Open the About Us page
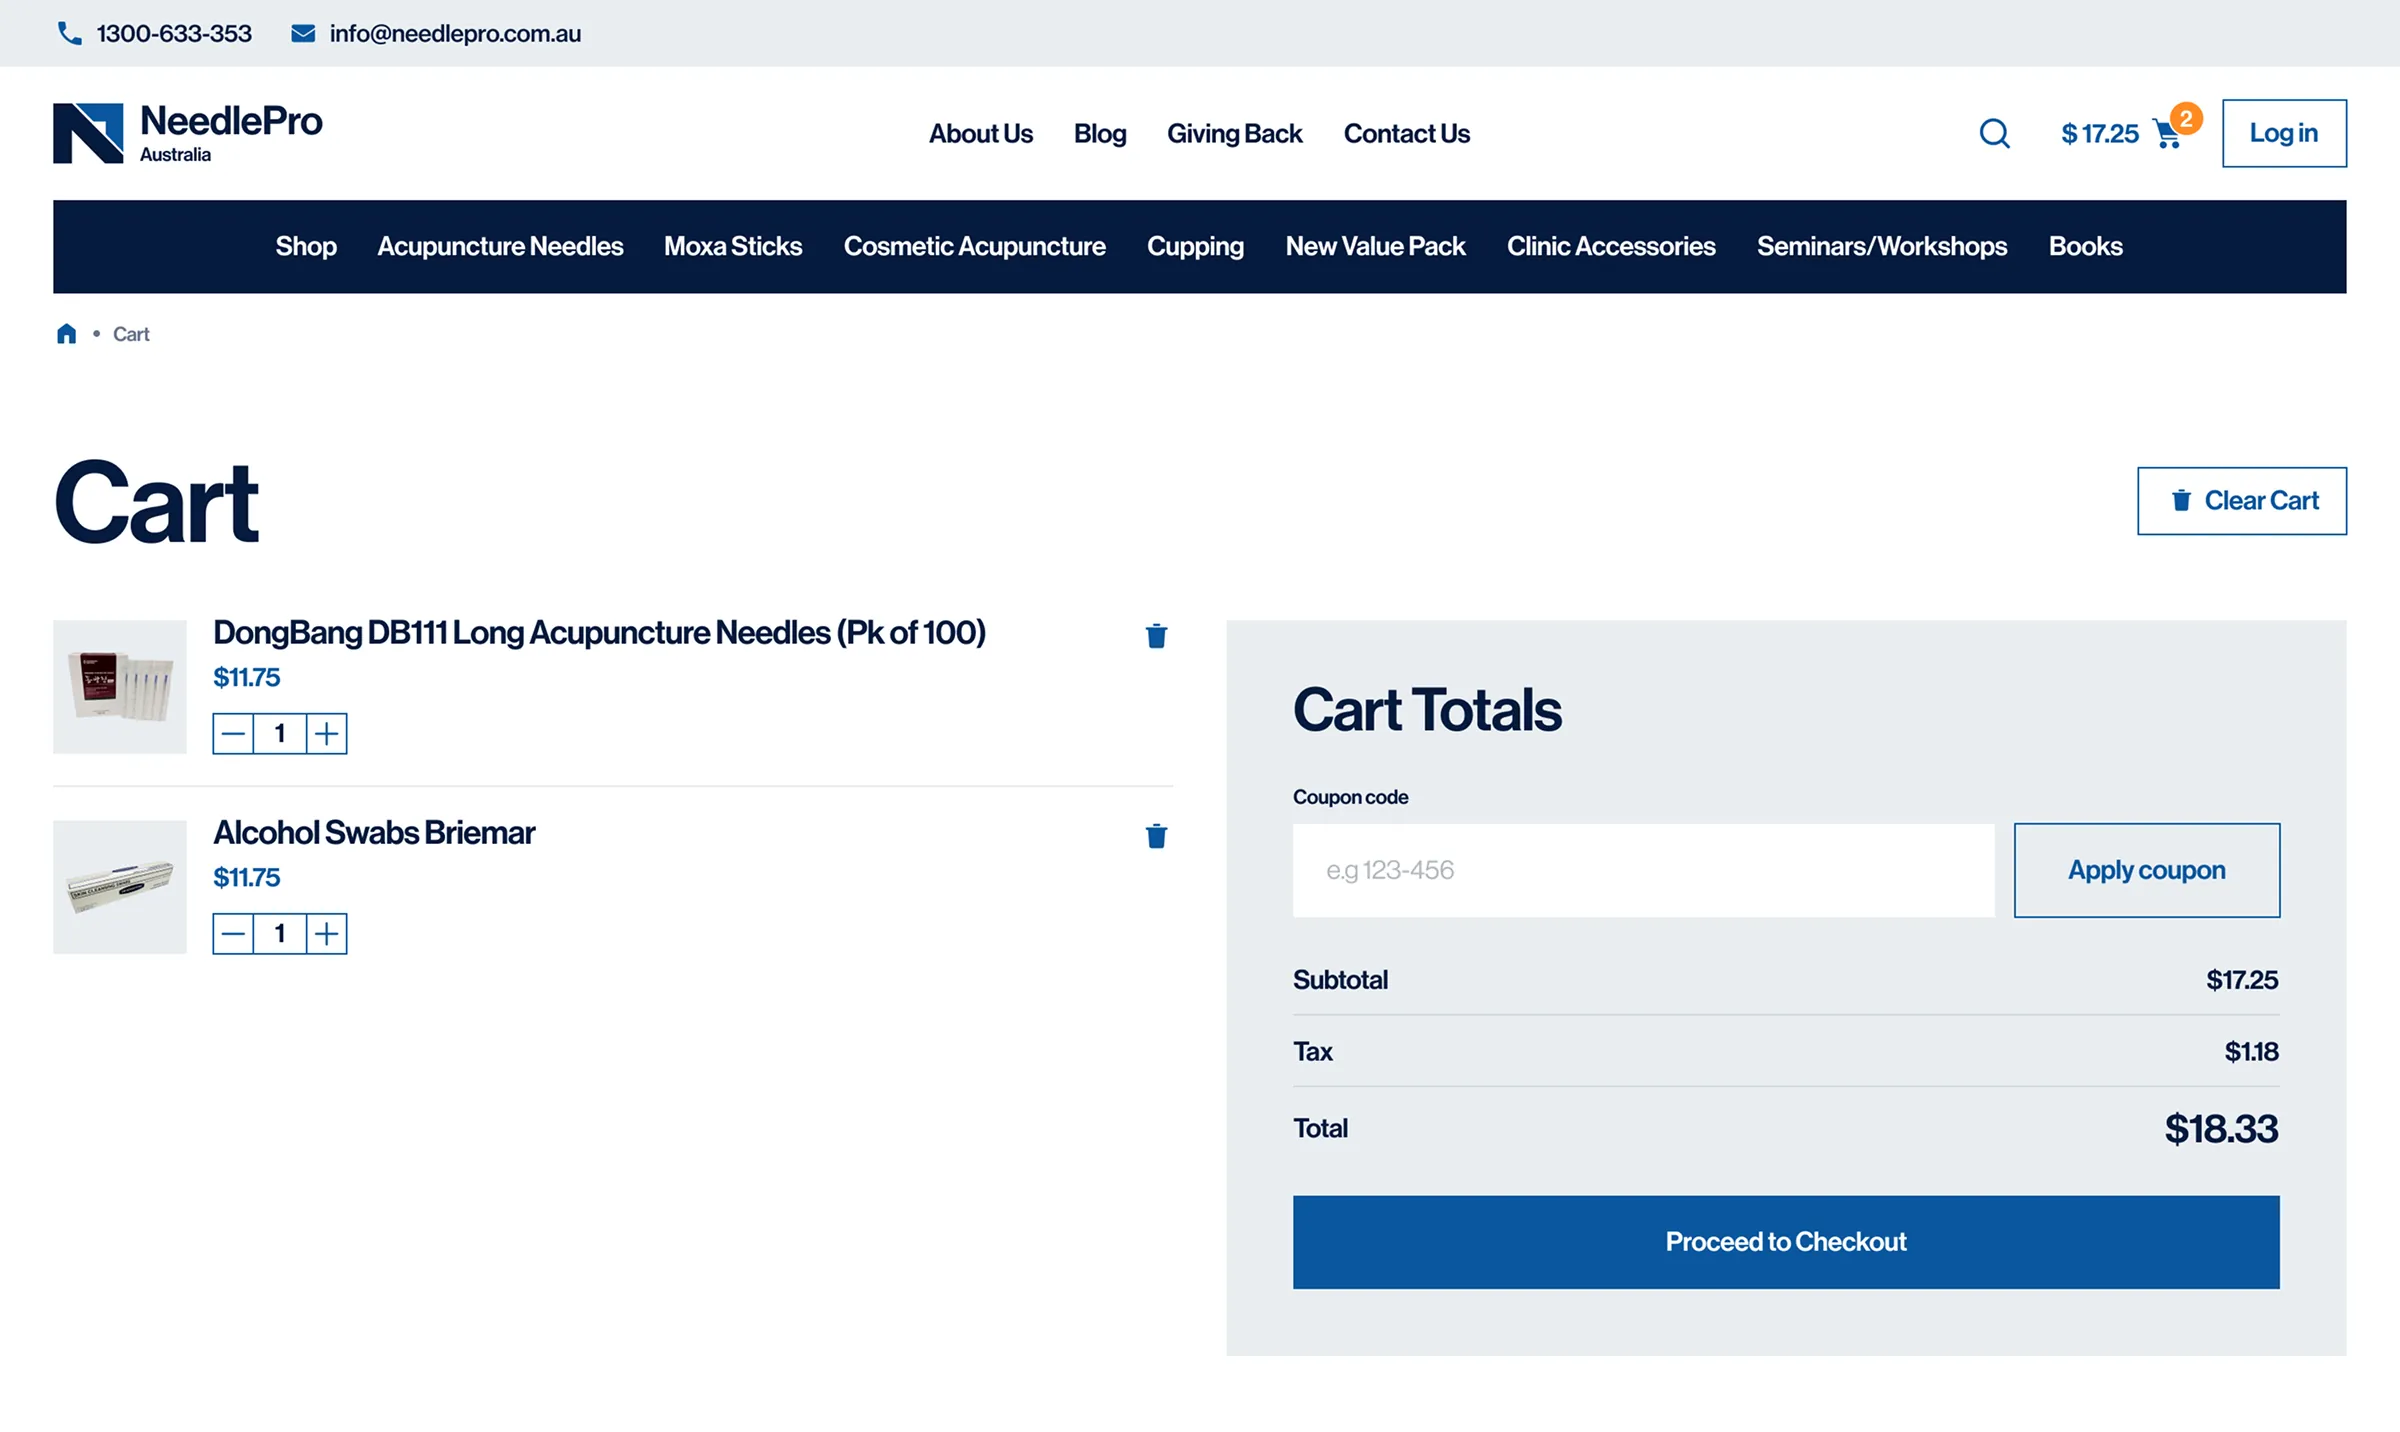The image size is (2400, 1432). click(x=980, y=133)
